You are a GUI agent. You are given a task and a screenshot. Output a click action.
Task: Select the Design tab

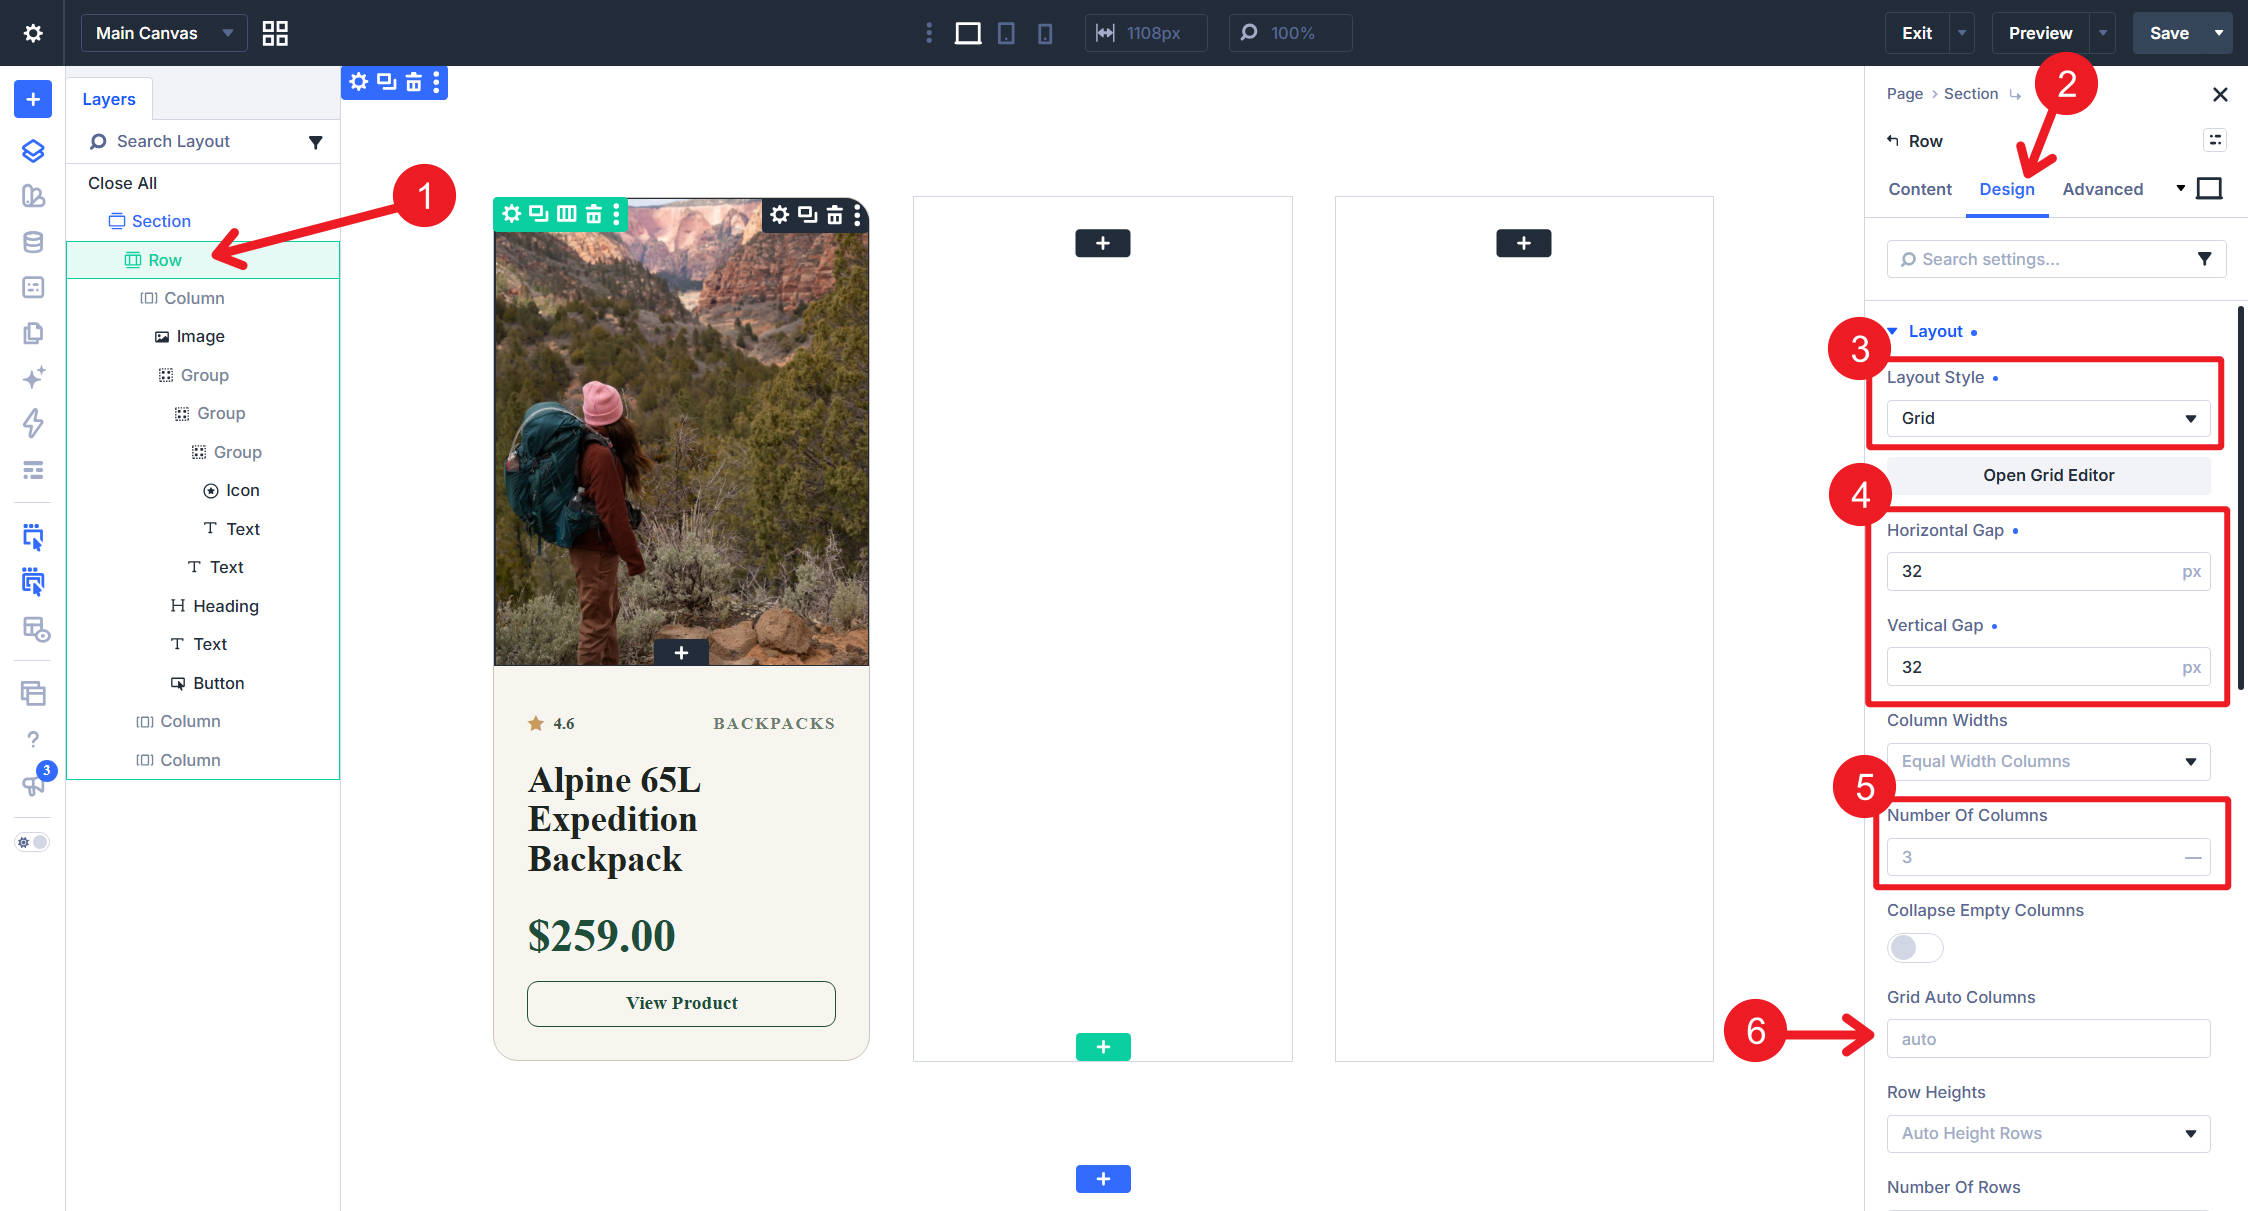(2006, 189)
